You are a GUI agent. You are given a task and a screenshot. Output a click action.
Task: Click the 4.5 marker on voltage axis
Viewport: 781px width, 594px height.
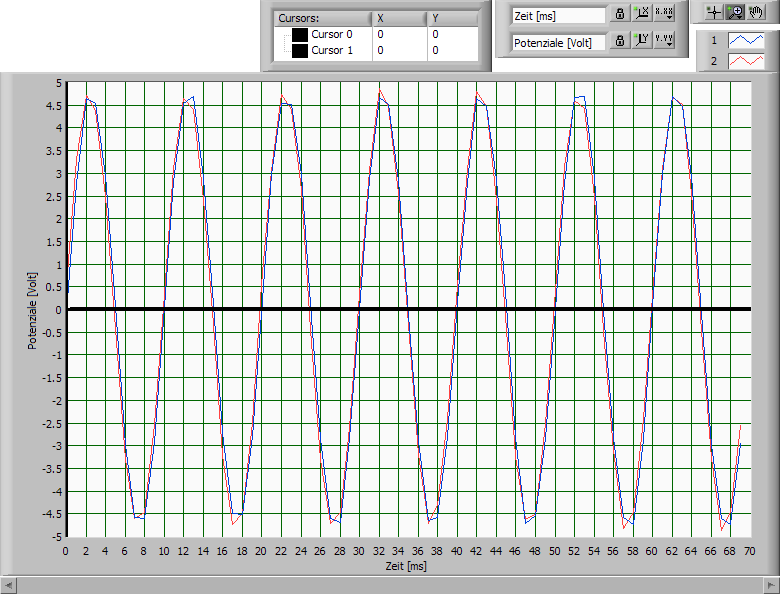click(54, 106)
